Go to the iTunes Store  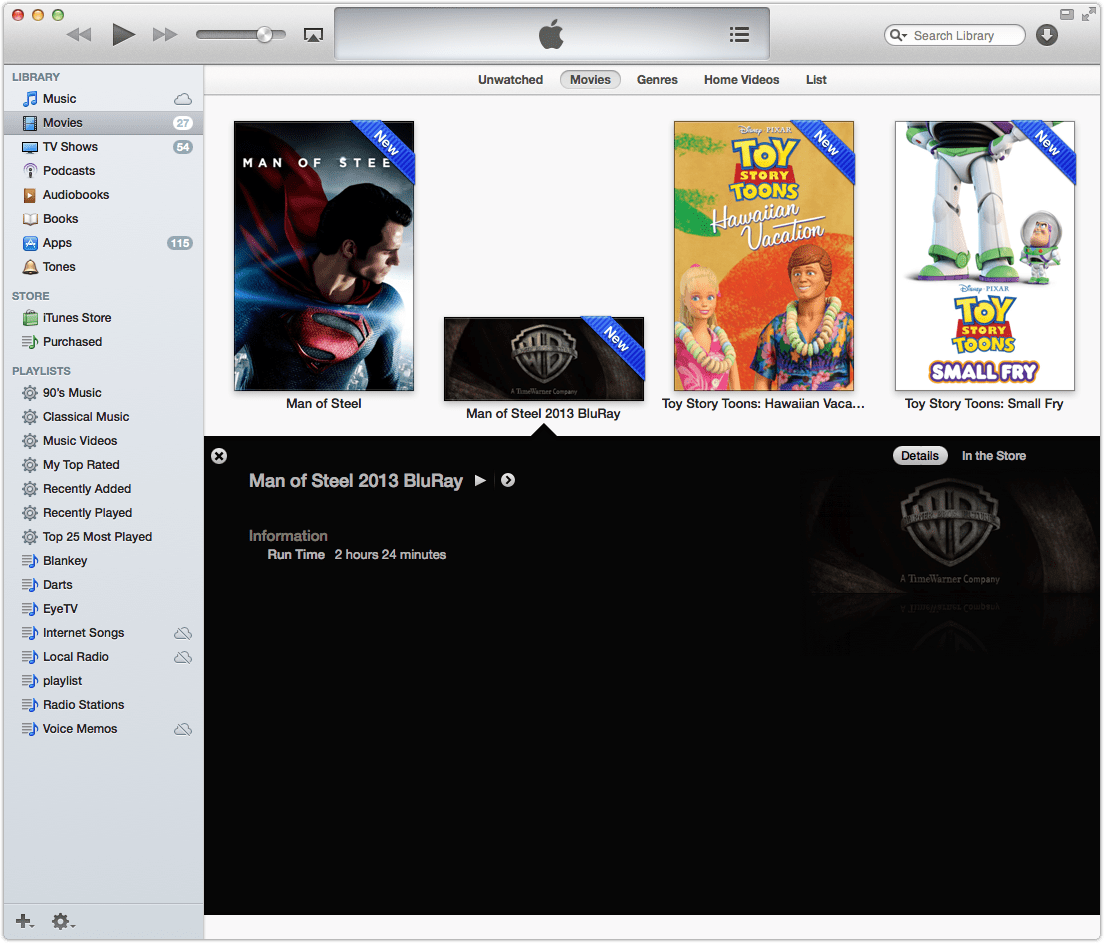(102, 318)
